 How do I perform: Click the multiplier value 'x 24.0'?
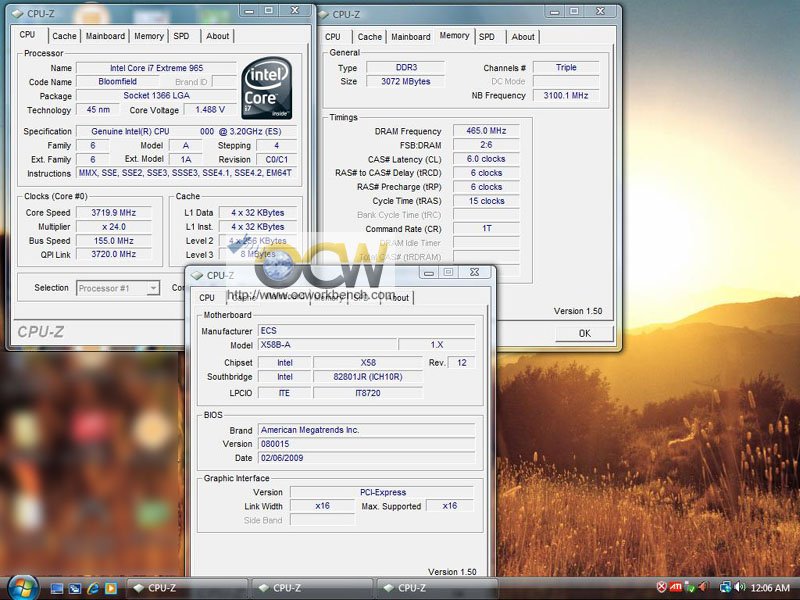[x=113, y=227]
